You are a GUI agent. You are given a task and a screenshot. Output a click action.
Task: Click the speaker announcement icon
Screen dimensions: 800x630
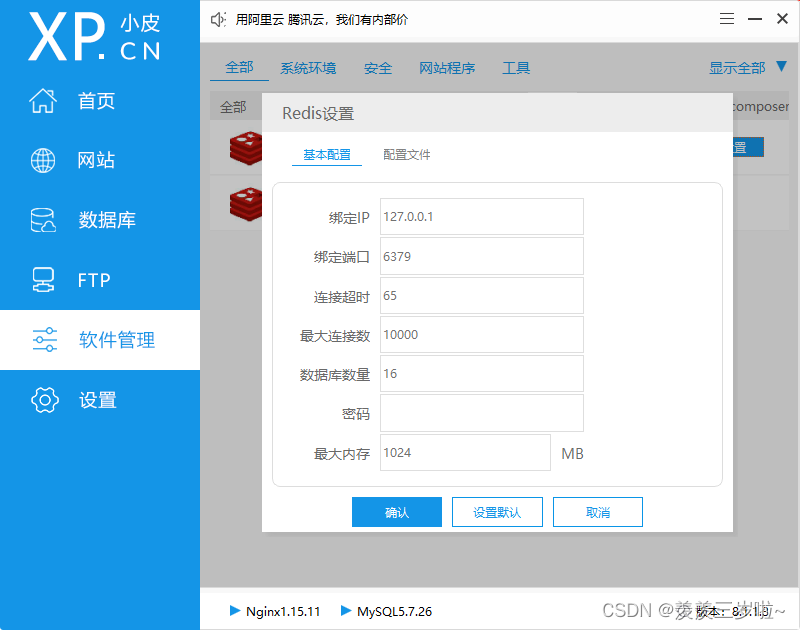(218, 19)
